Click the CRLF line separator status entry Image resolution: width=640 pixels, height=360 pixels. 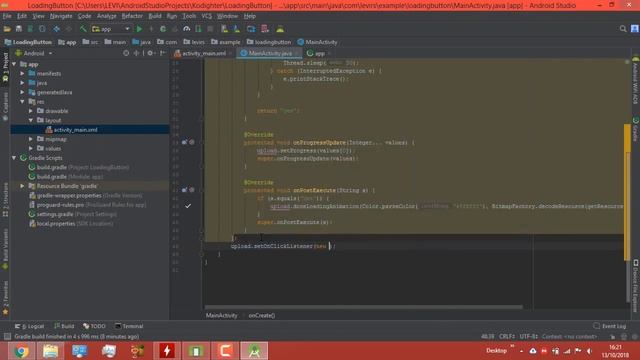(507, 337)
